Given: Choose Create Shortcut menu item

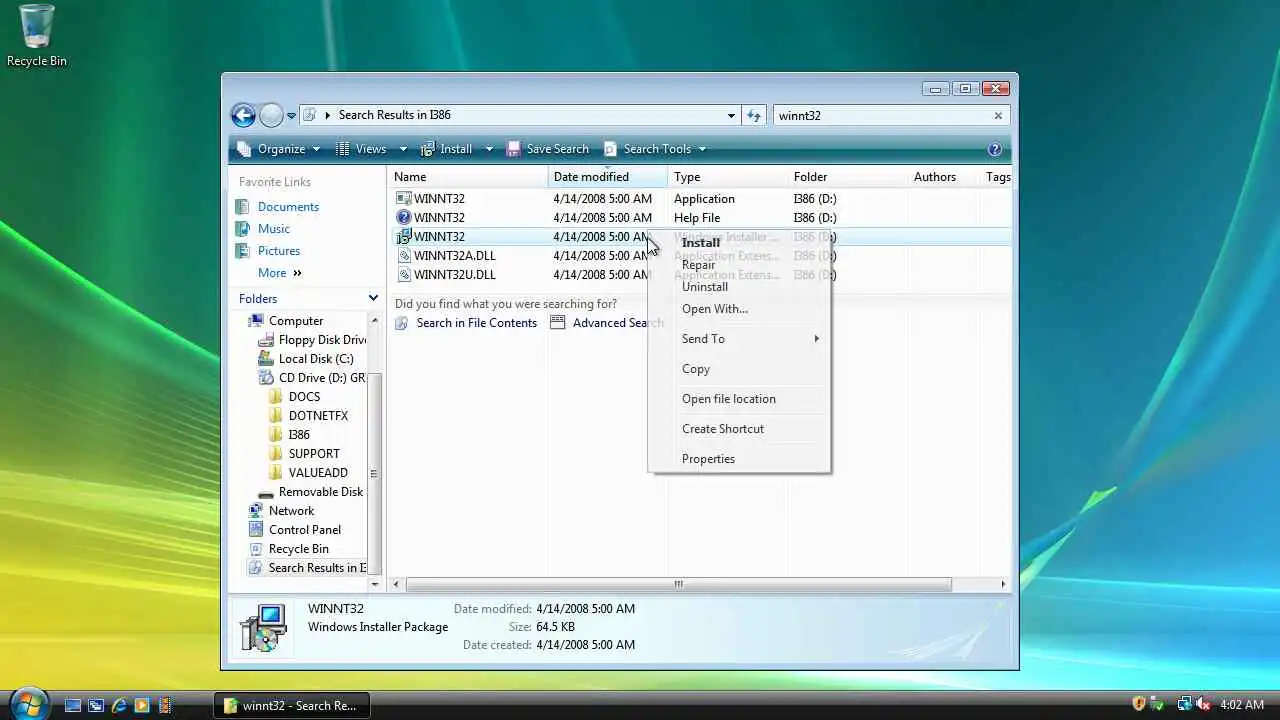Looking at the screenshot, I should click(739, 429).
